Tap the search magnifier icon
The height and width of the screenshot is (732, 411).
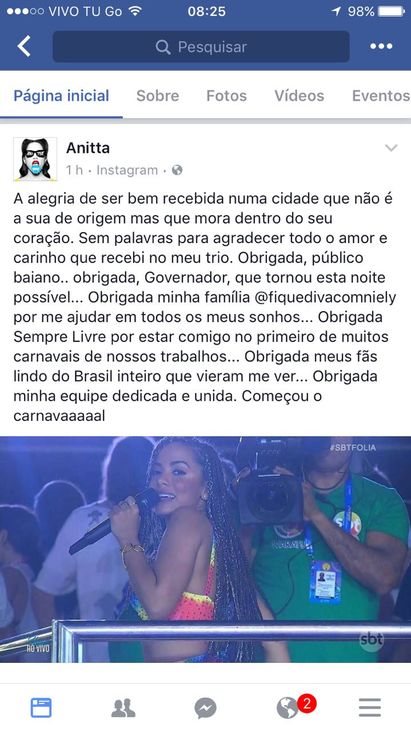[163, 47]
